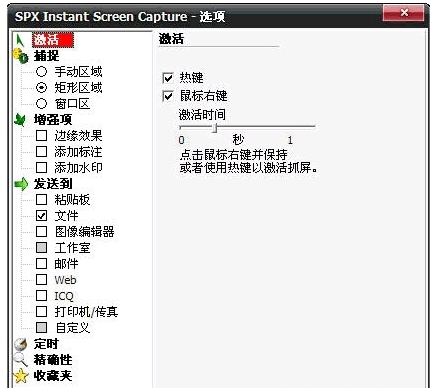430x388 pixels.
Task: Click the 激活时间 slider thumb
Action: (x=215, y=127)
